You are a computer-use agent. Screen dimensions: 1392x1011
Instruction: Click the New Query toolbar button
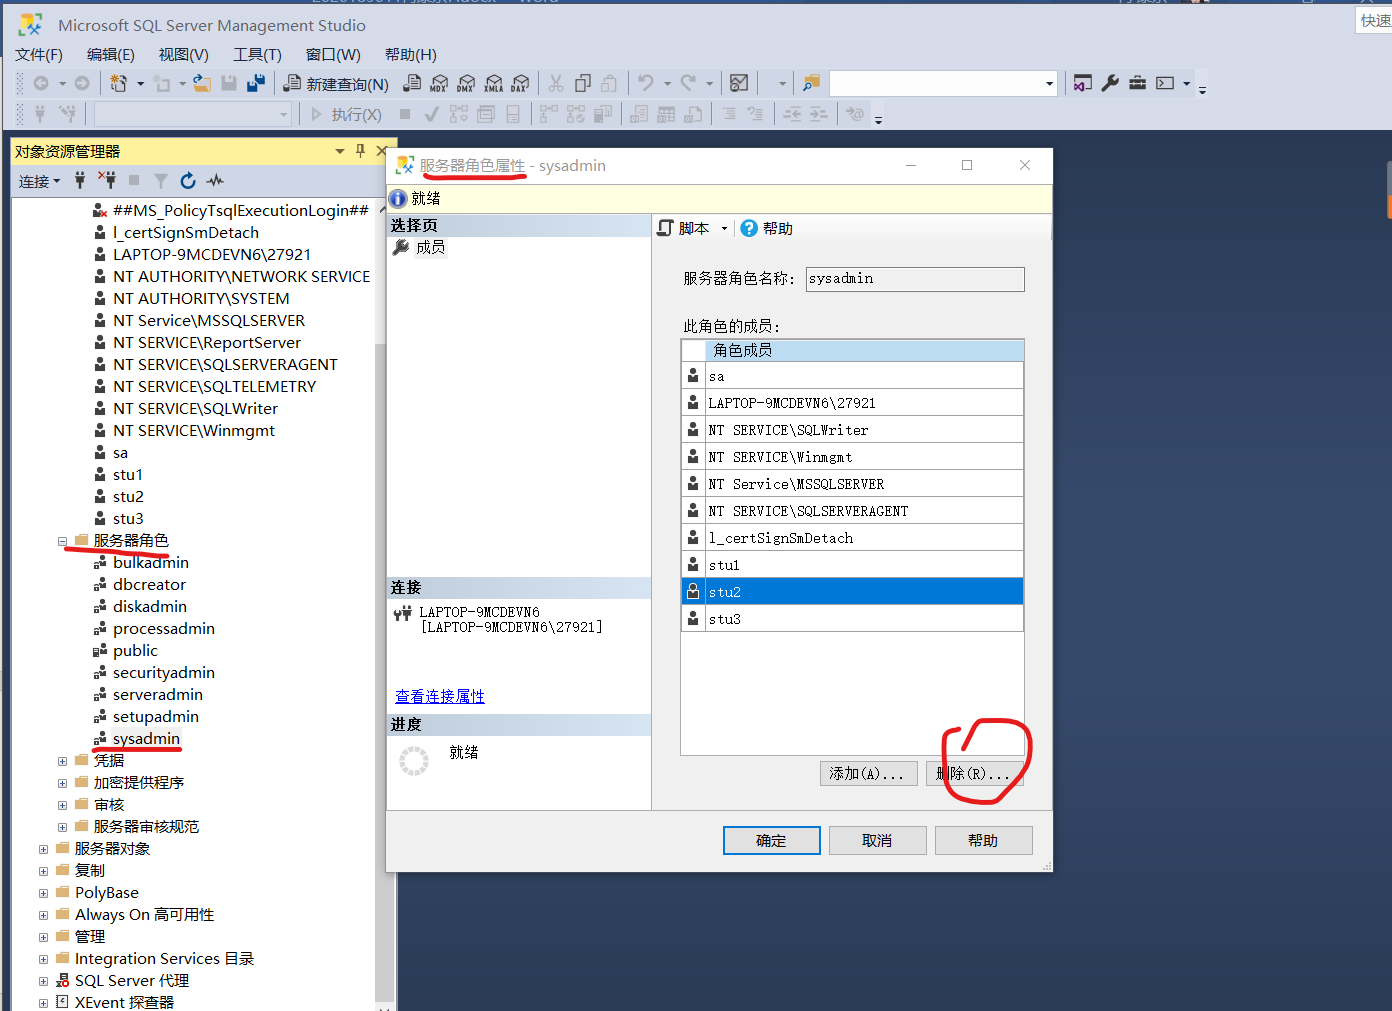pyautogui.click(x=336, y=84)
